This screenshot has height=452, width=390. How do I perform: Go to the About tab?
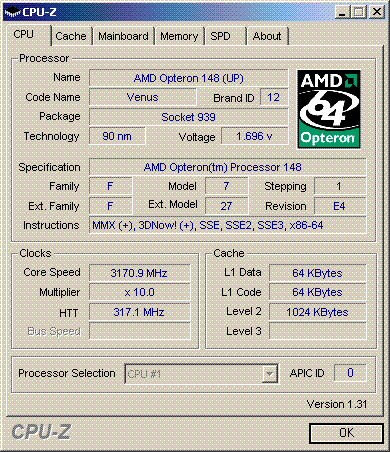point(267,36)
